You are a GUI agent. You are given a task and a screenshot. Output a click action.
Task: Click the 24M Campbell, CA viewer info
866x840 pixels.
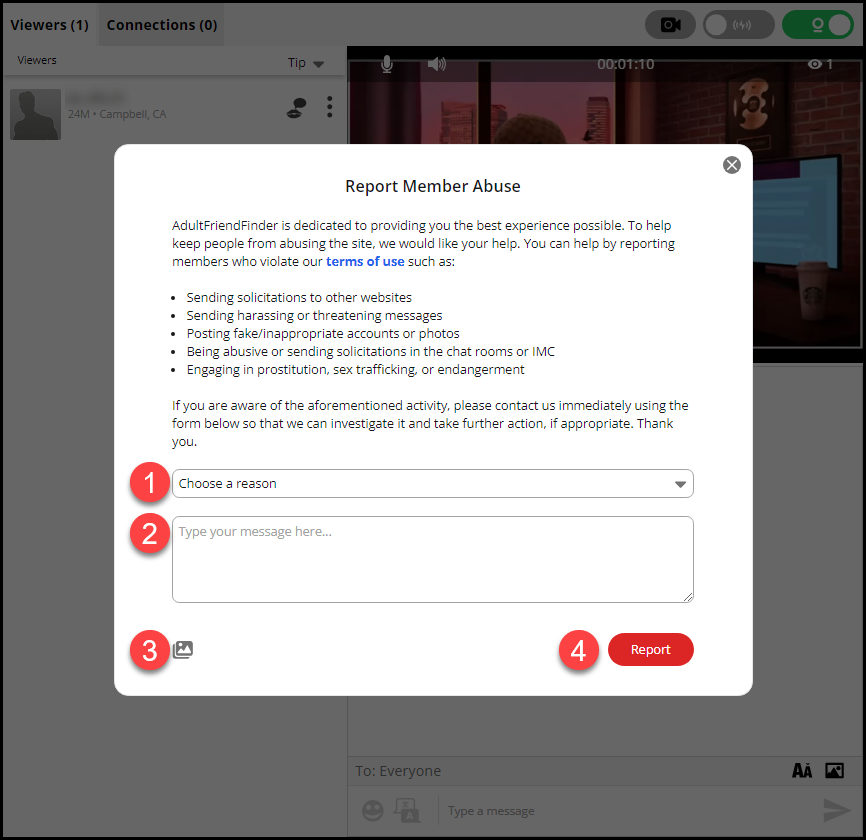(117, 114)
